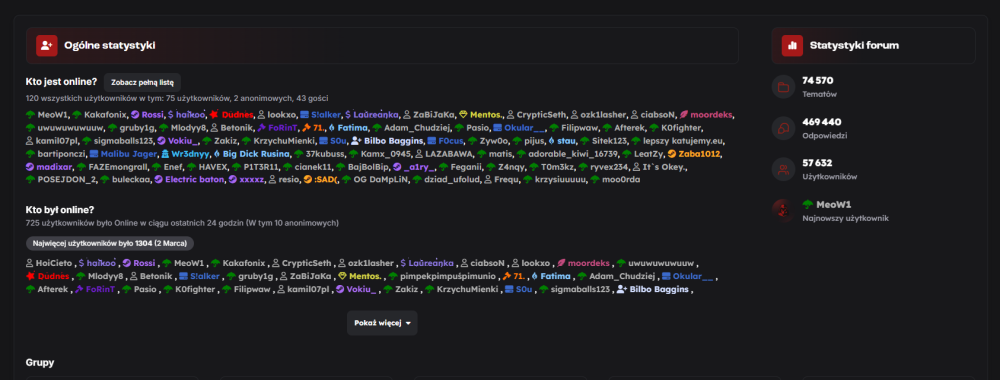The height and width of the screenshot is (380, 1000).
Task: Click username OG DaMpLiN
Action: [380, 180]
